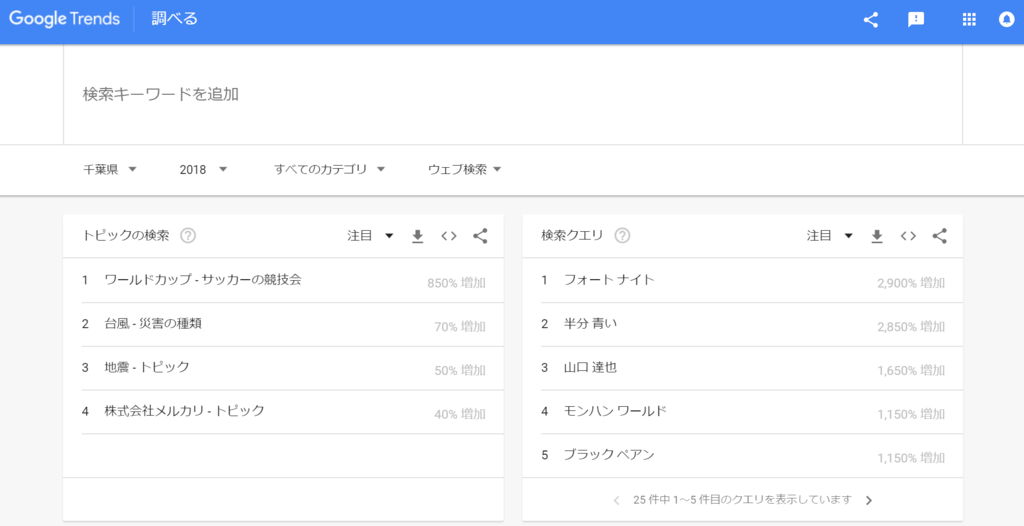
Task: Open the 2018 time range dropdown
Action: click(203, 170)
